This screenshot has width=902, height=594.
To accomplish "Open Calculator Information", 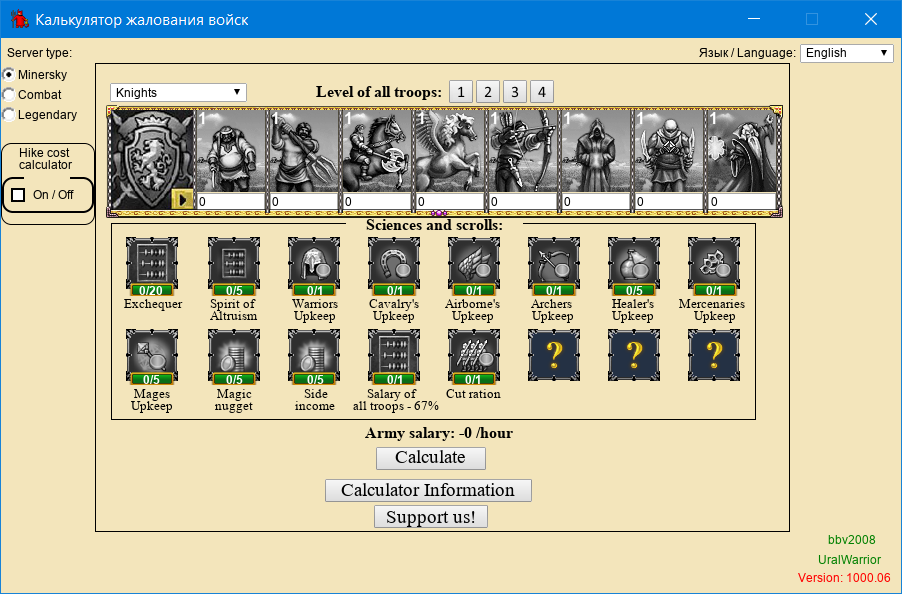I will (x=428, y=490).
